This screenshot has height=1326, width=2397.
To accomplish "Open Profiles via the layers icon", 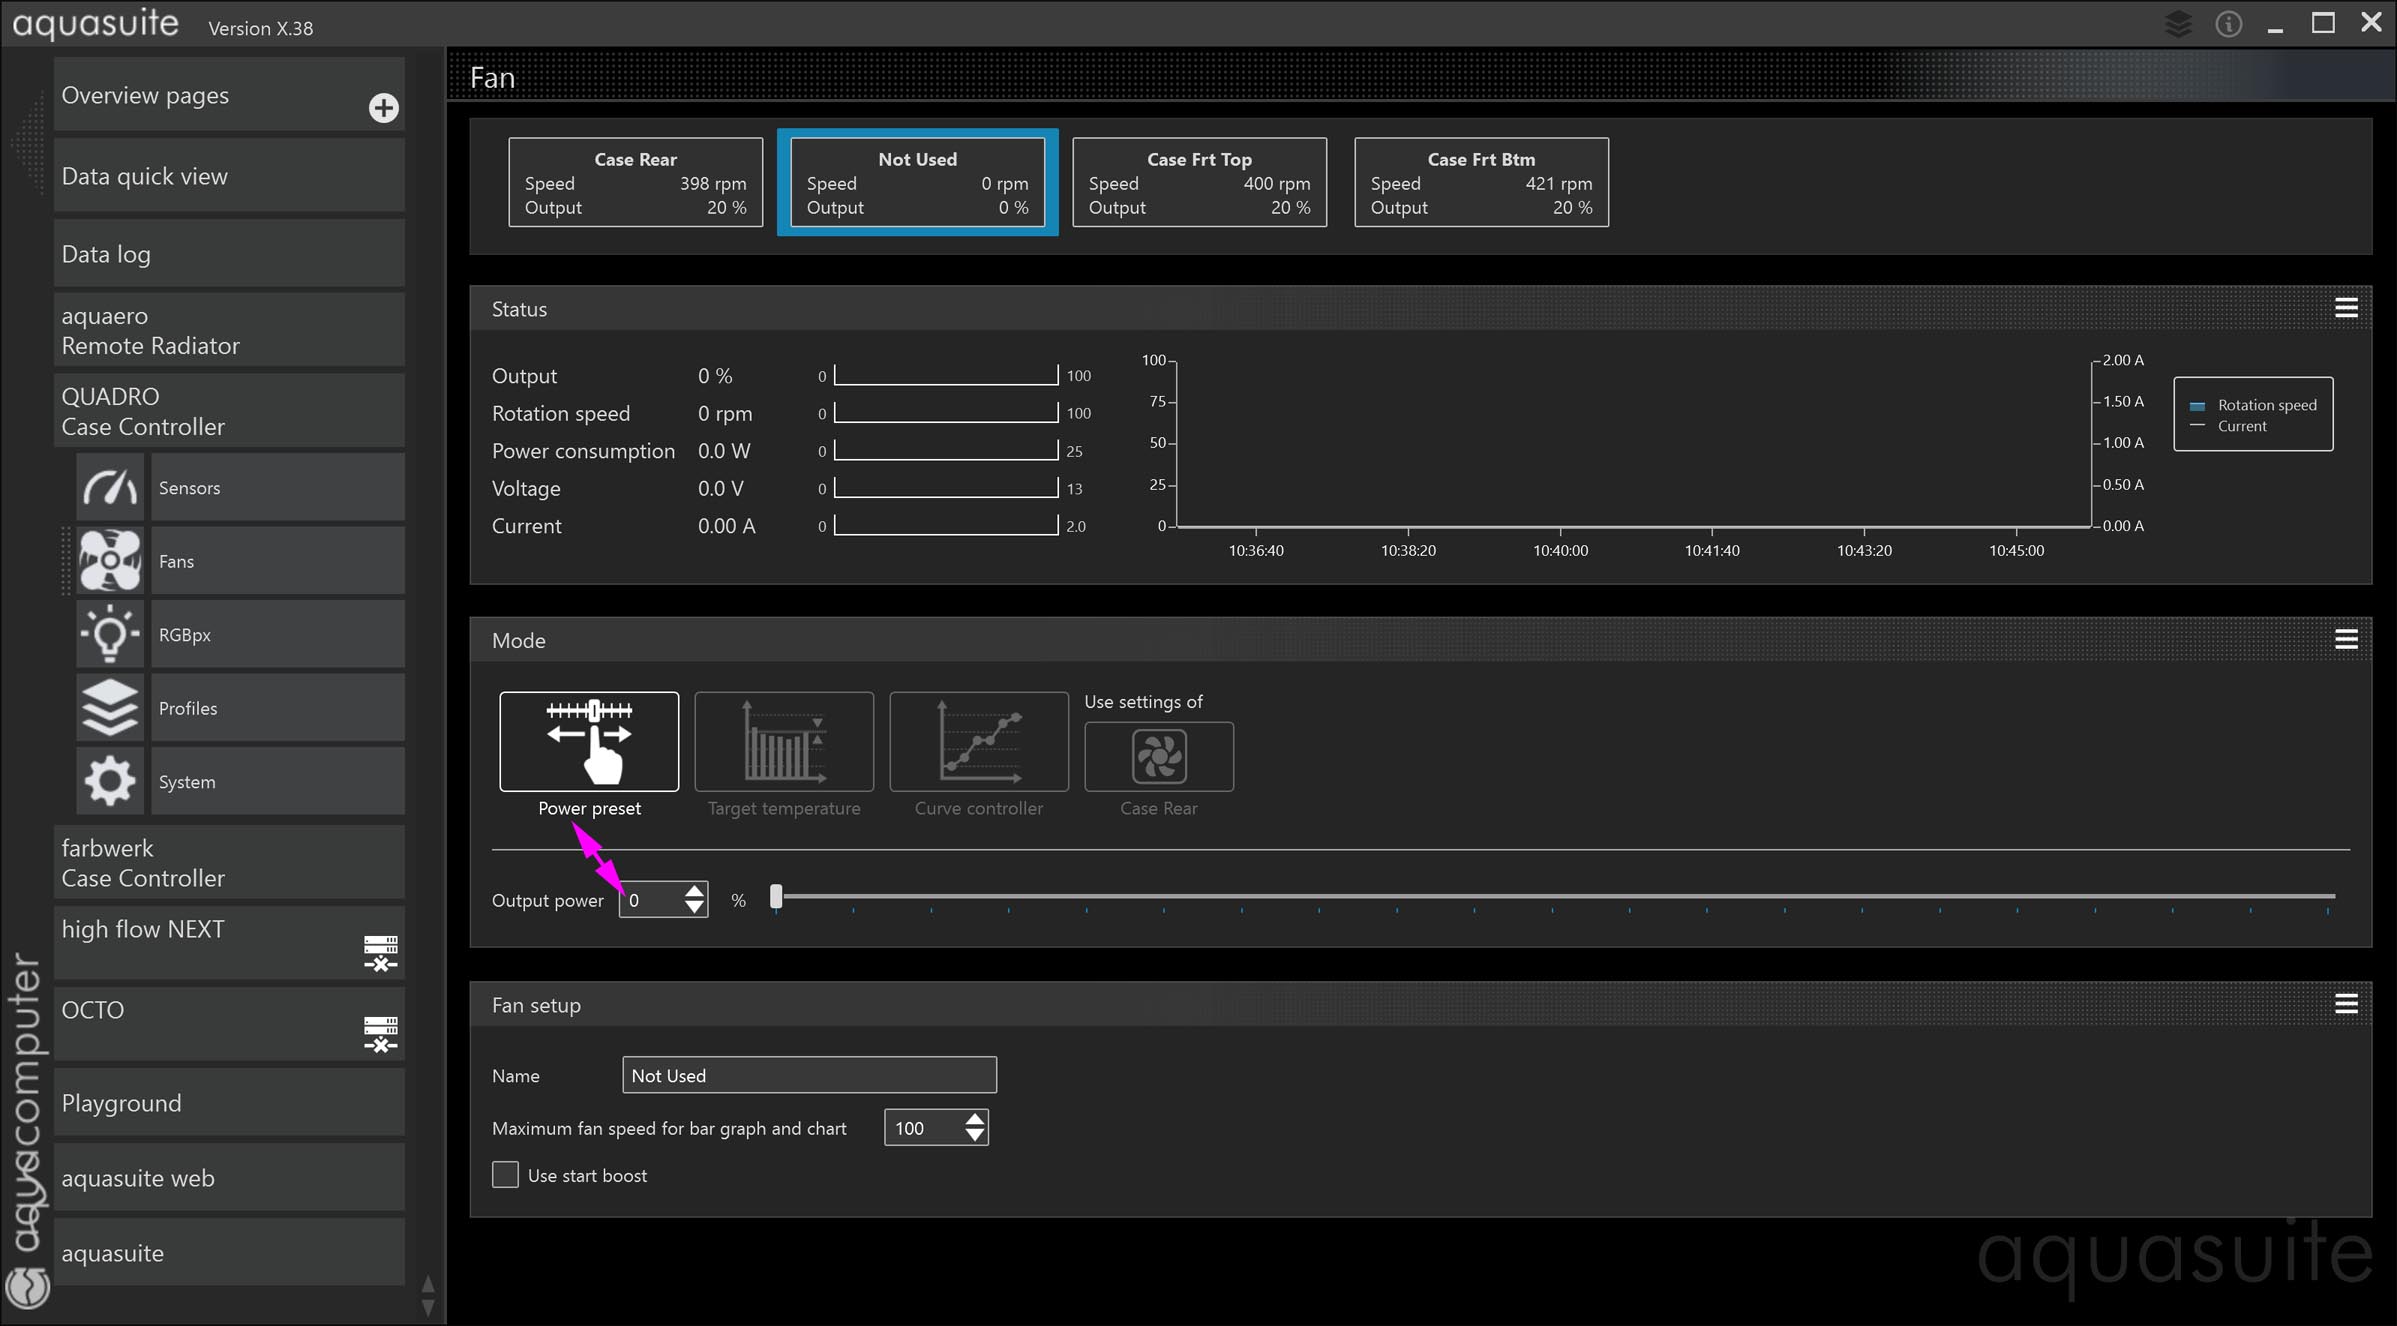I will tap(110, 708).
